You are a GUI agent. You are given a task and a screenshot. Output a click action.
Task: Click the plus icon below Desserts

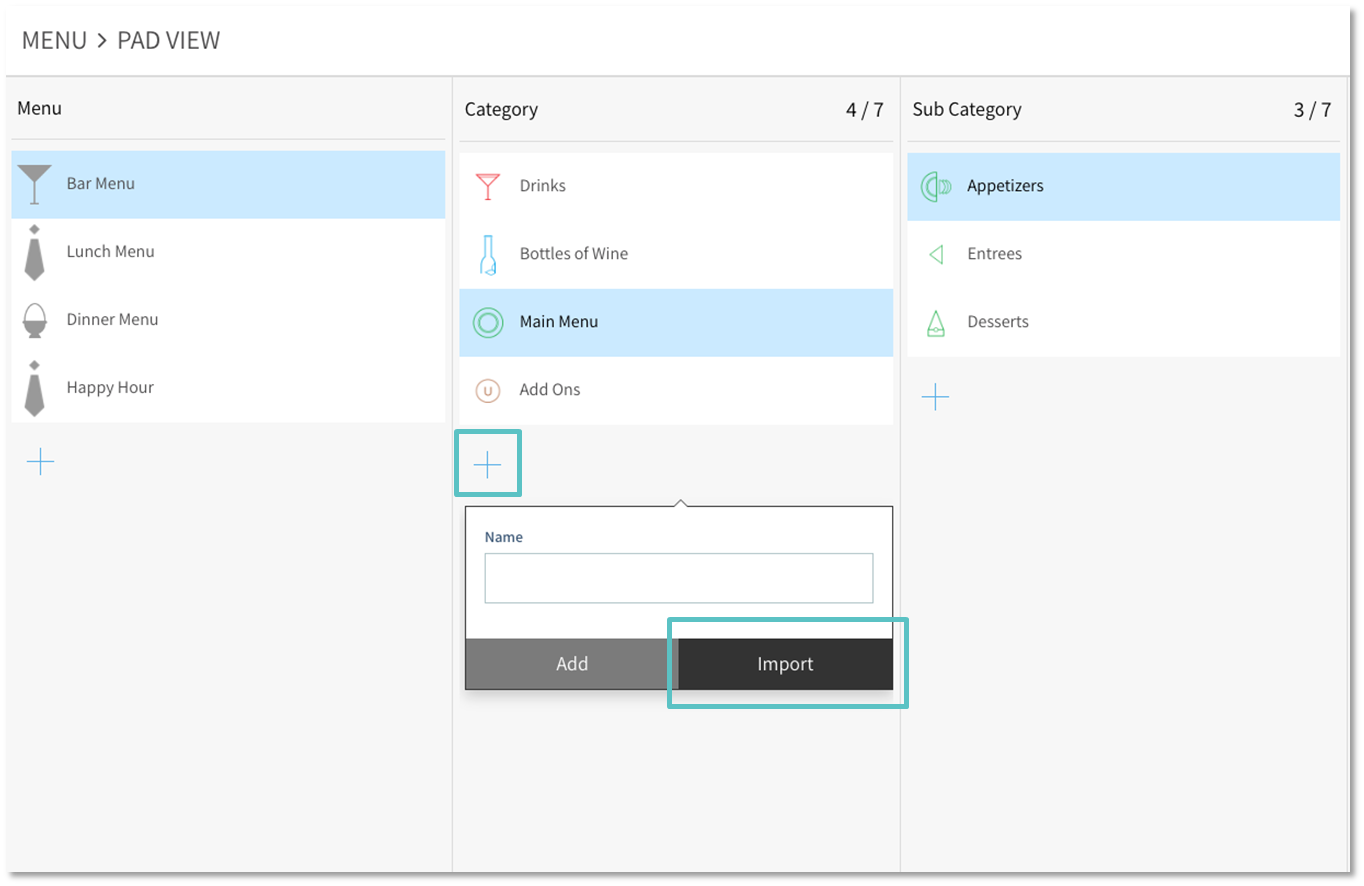coord(935,397)
